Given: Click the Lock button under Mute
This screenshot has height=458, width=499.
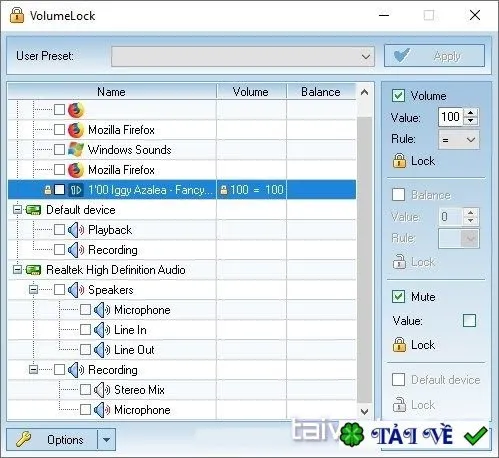Looking at the screenshot, I should tap(414, 345).
